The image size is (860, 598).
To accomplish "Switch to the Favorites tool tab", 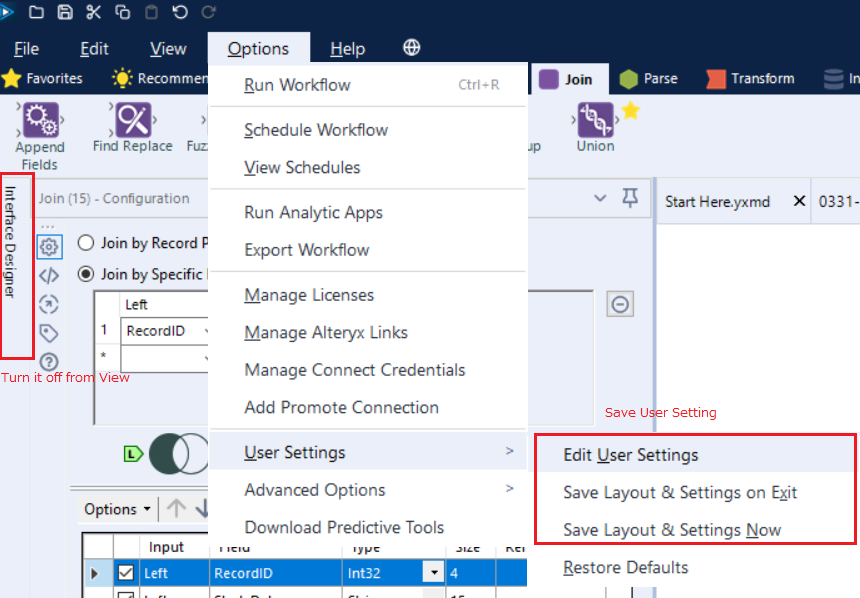I will (42, 78).
